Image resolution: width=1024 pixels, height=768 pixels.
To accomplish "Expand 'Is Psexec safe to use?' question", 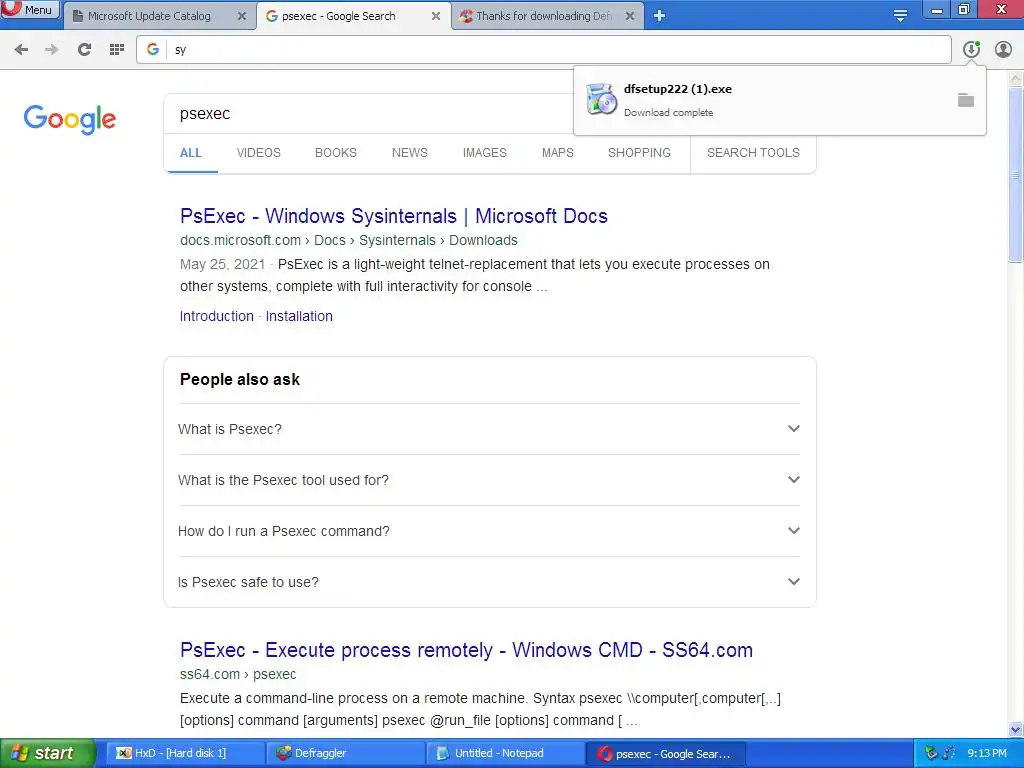I will (489, 582).
